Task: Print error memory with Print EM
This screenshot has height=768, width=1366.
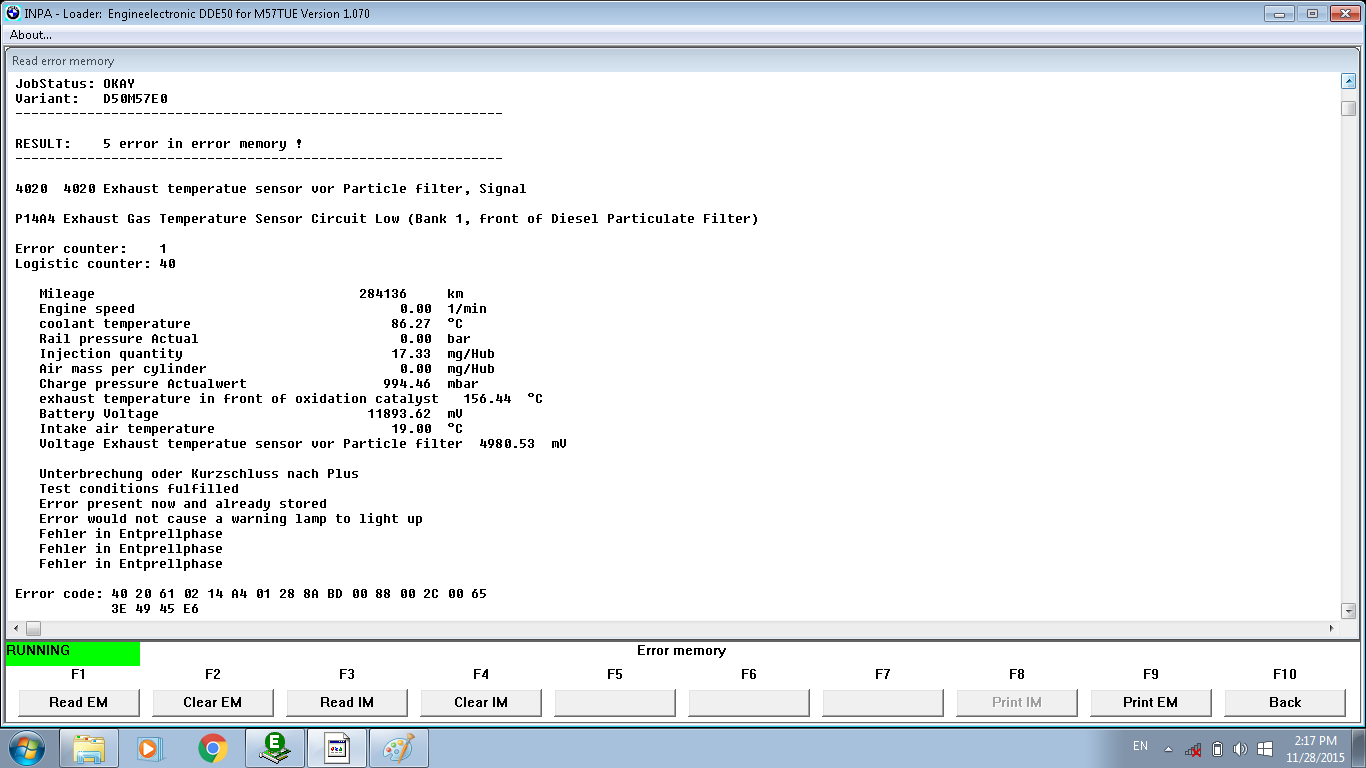Action: coord(1150,702)
